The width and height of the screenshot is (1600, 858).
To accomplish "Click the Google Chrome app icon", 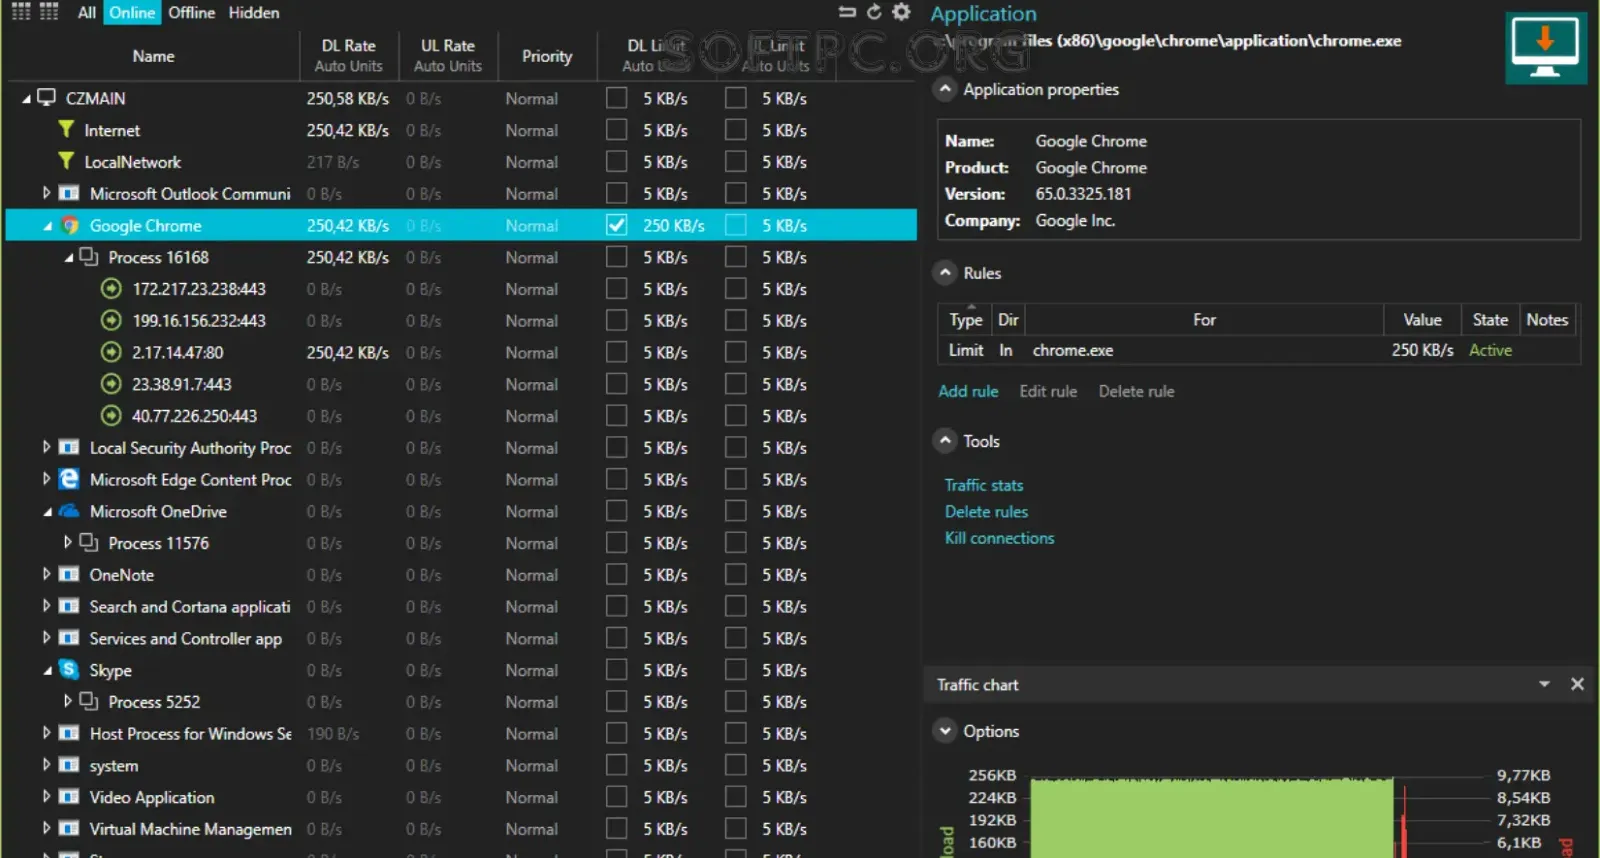I will (70, 225).
